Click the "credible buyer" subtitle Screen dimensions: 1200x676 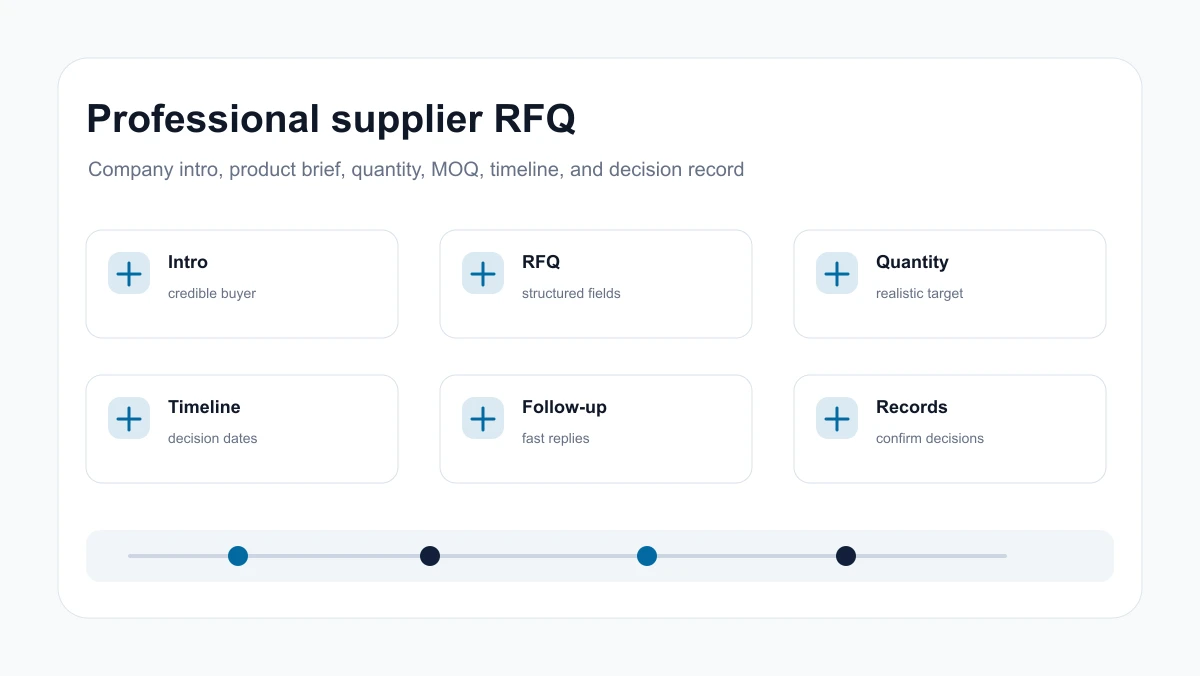[212, 294]
